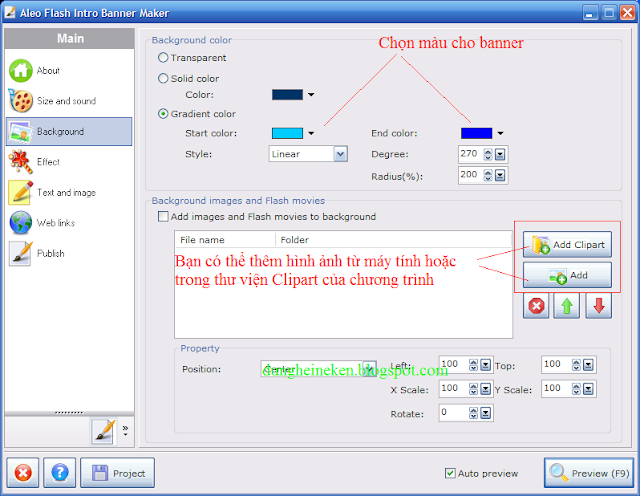This screenshot has height=496, width=640.
Task: Select the Transparent radio button
Action: coord(163,58)
